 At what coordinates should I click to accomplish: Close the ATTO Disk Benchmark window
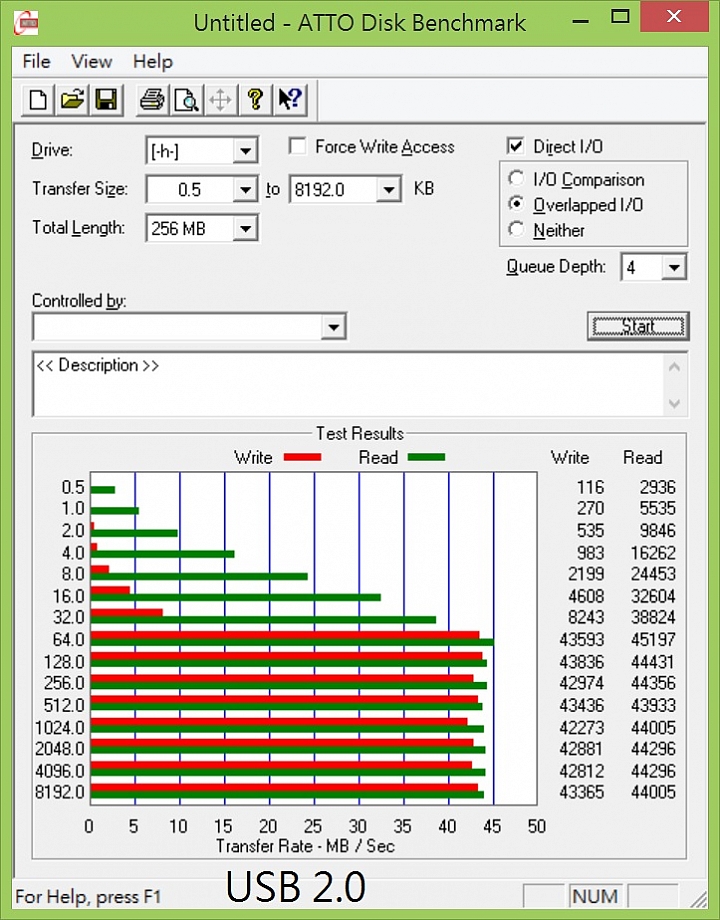click(x=674, y=16)
